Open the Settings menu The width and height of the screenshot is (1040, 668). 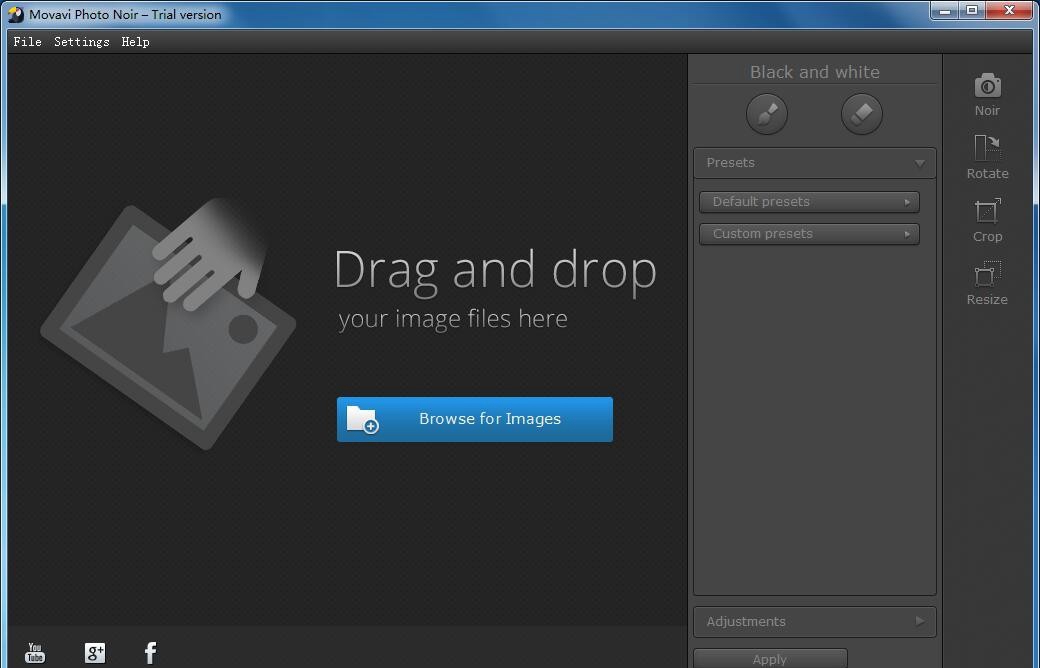82,41
